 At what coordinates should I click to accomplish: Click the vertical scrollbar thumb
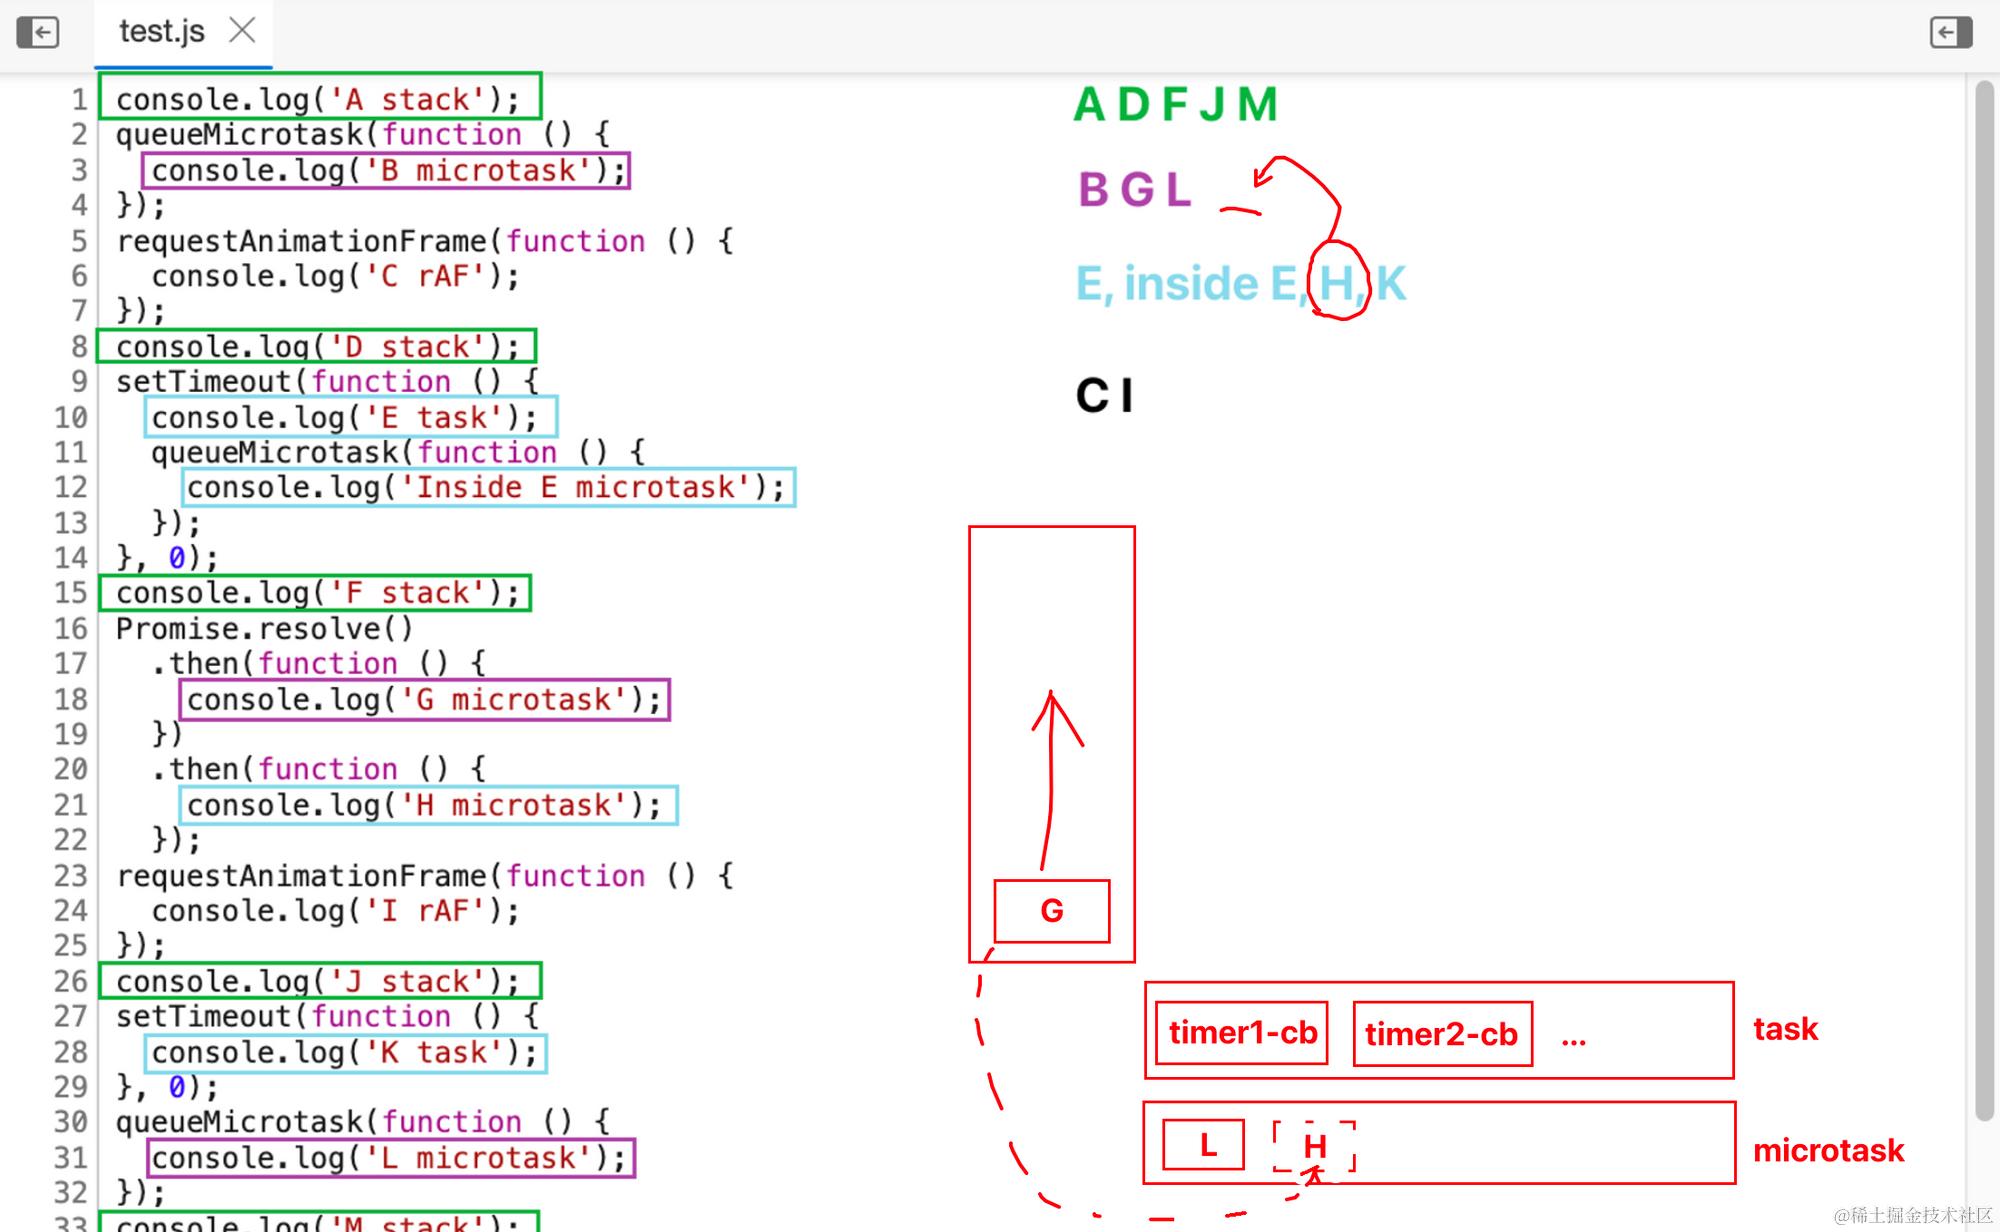pos(1985,600)
